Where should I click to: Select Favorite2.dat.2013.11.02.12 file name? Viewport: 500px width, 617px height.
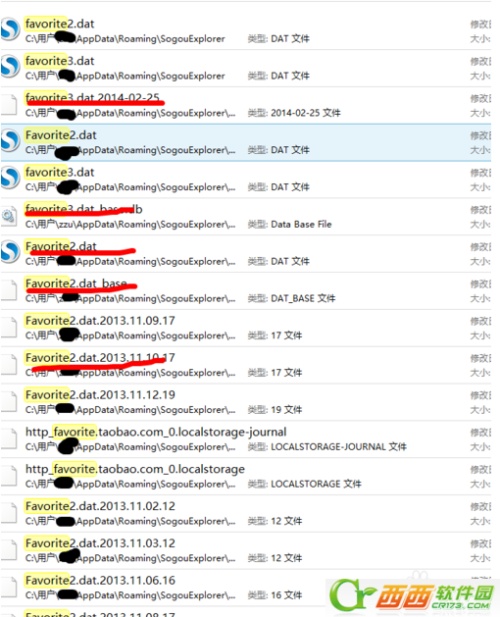coord(100,506)
